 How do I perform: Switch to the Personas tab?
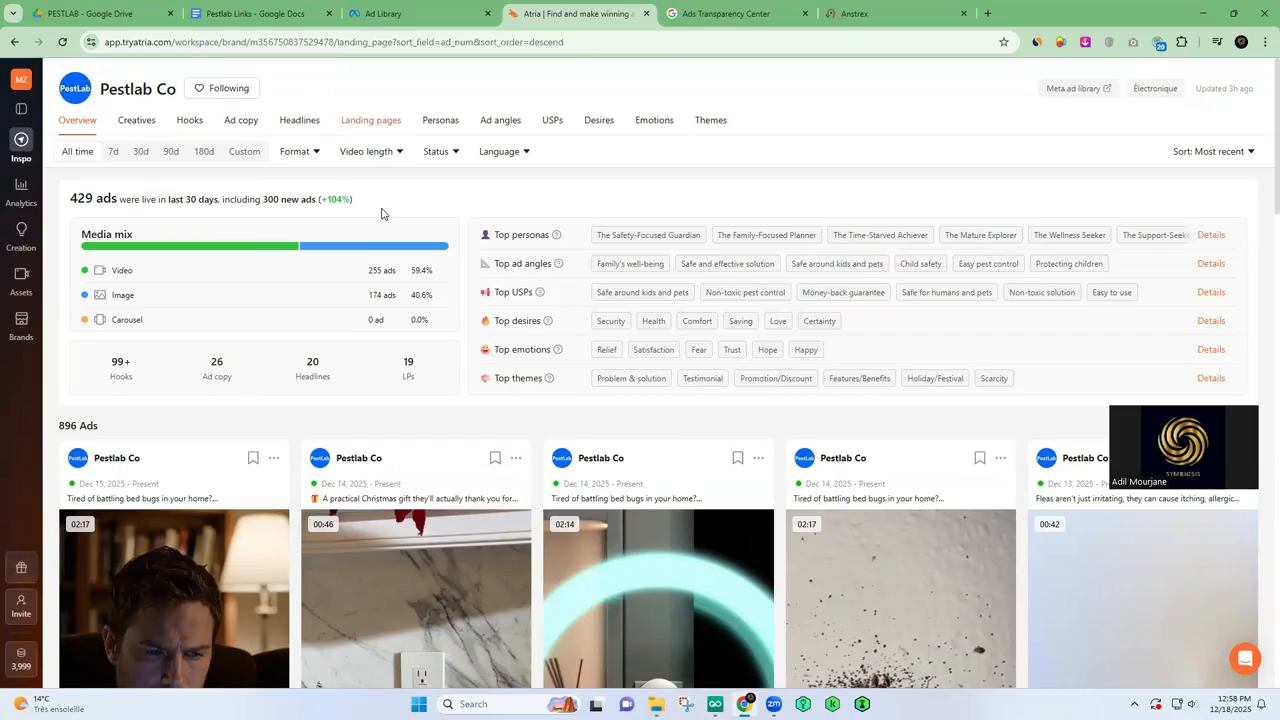coord(440,120)
